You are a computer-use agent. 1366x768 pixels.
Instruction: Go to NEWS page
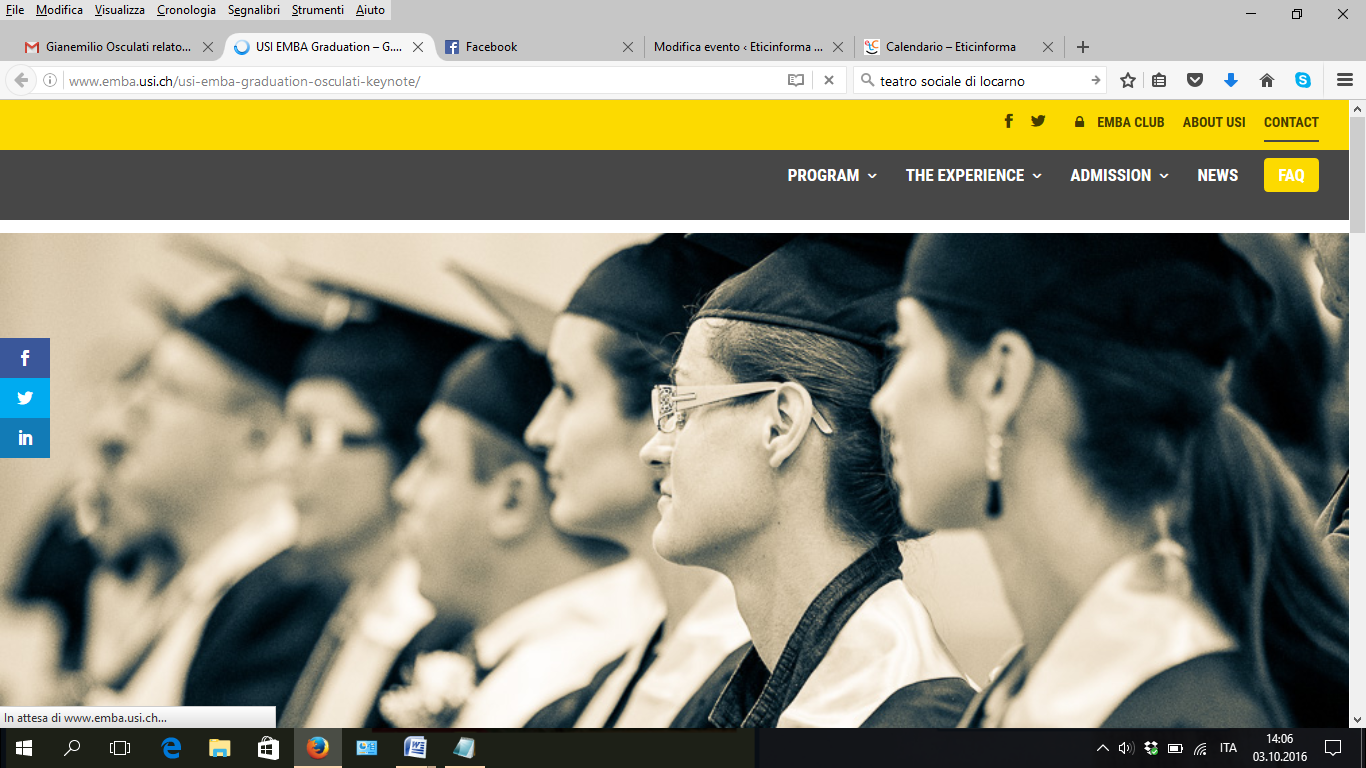pyautogui.click(x=1218, y=175)
